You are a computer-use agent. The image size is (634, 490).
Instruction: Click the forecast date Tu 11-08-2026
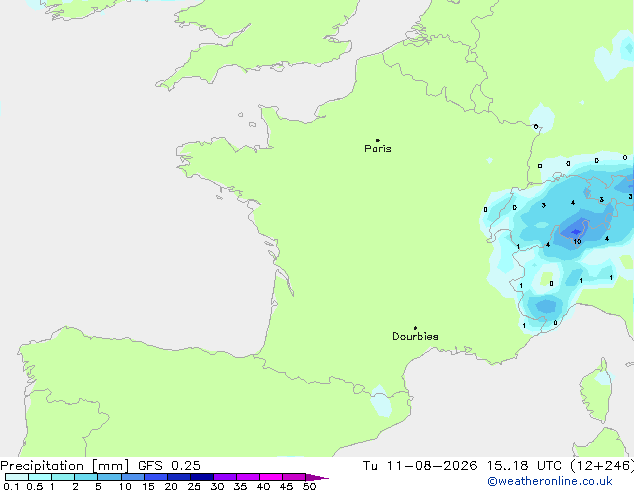pos(420,466)
